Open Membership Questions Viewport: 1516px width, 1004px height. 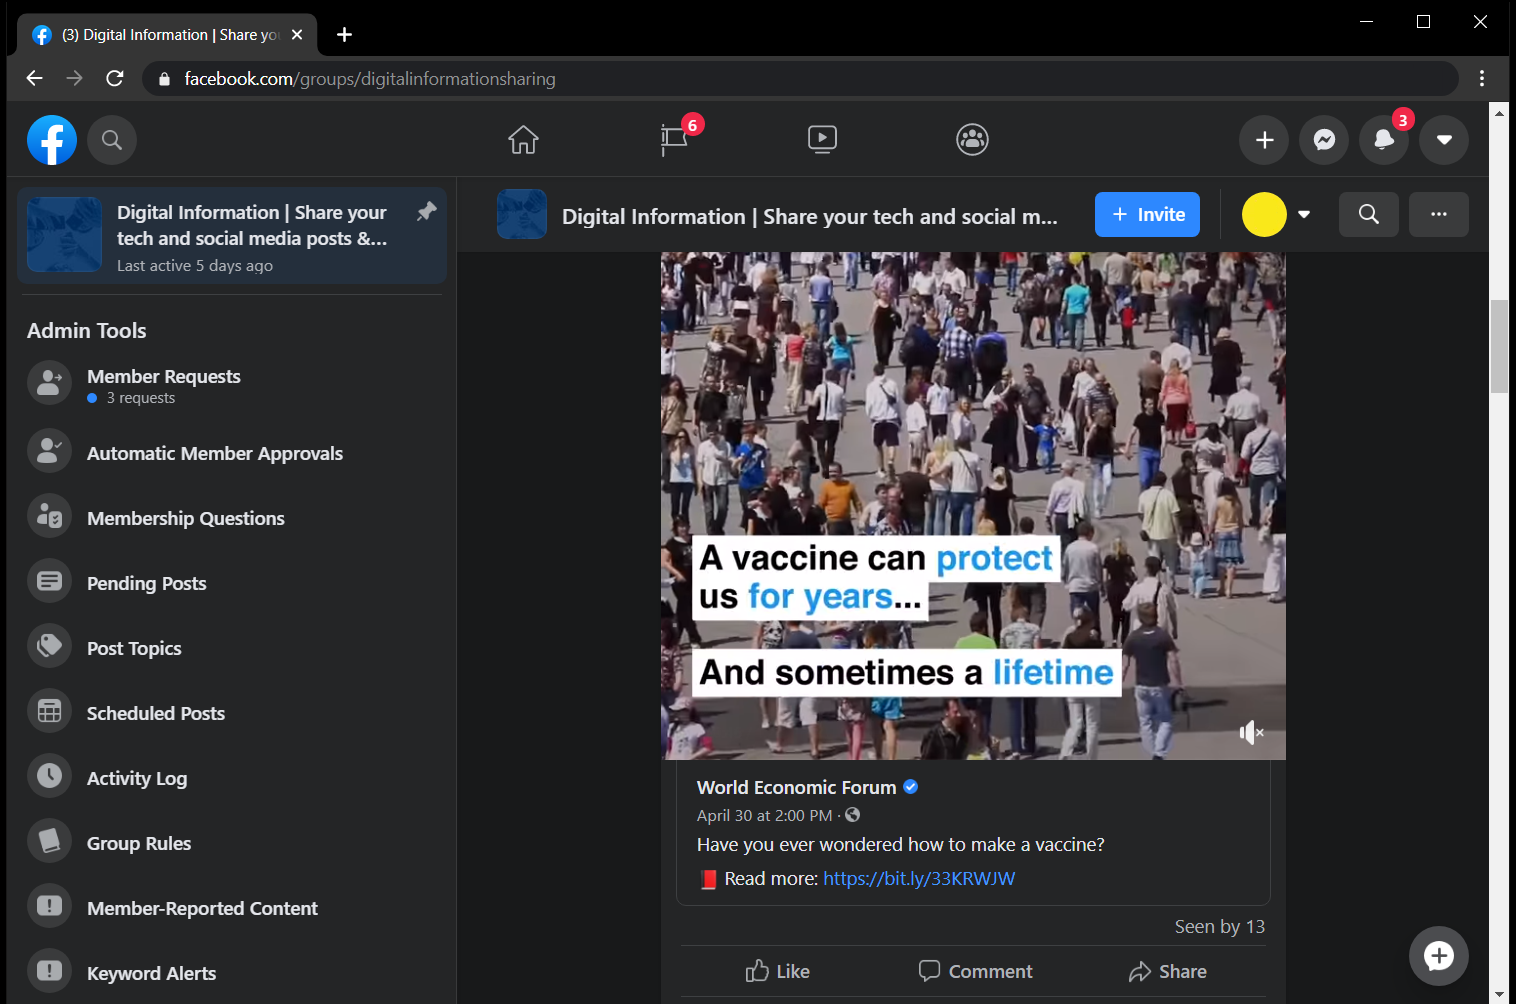232,518
